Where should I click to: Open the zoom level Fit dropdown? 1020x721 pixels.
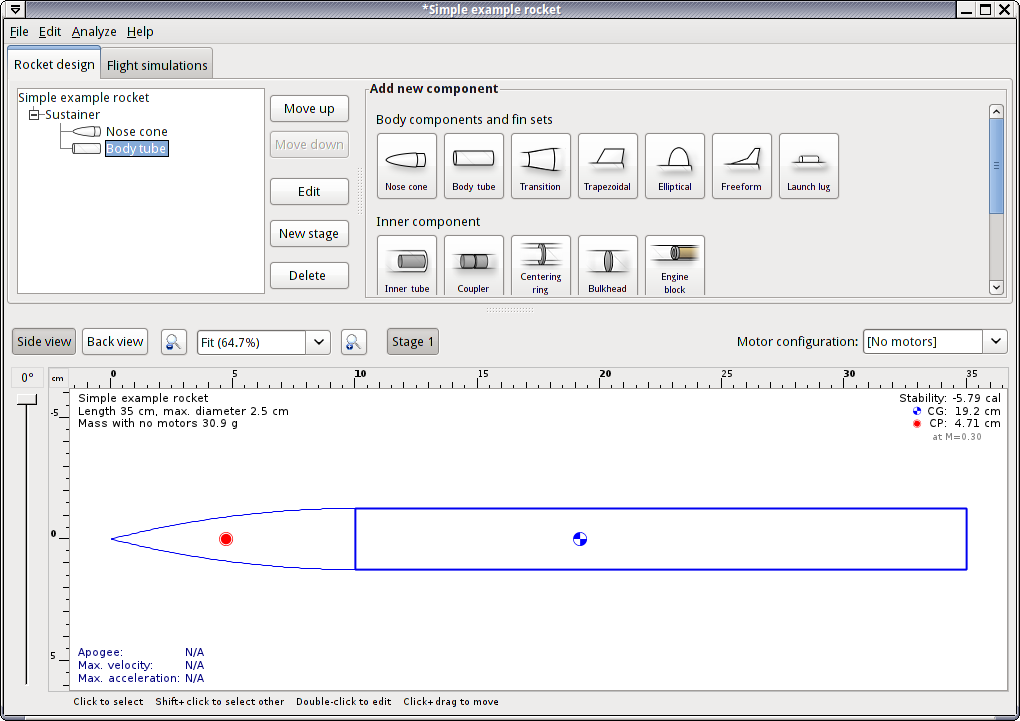(x=318, y=342)
